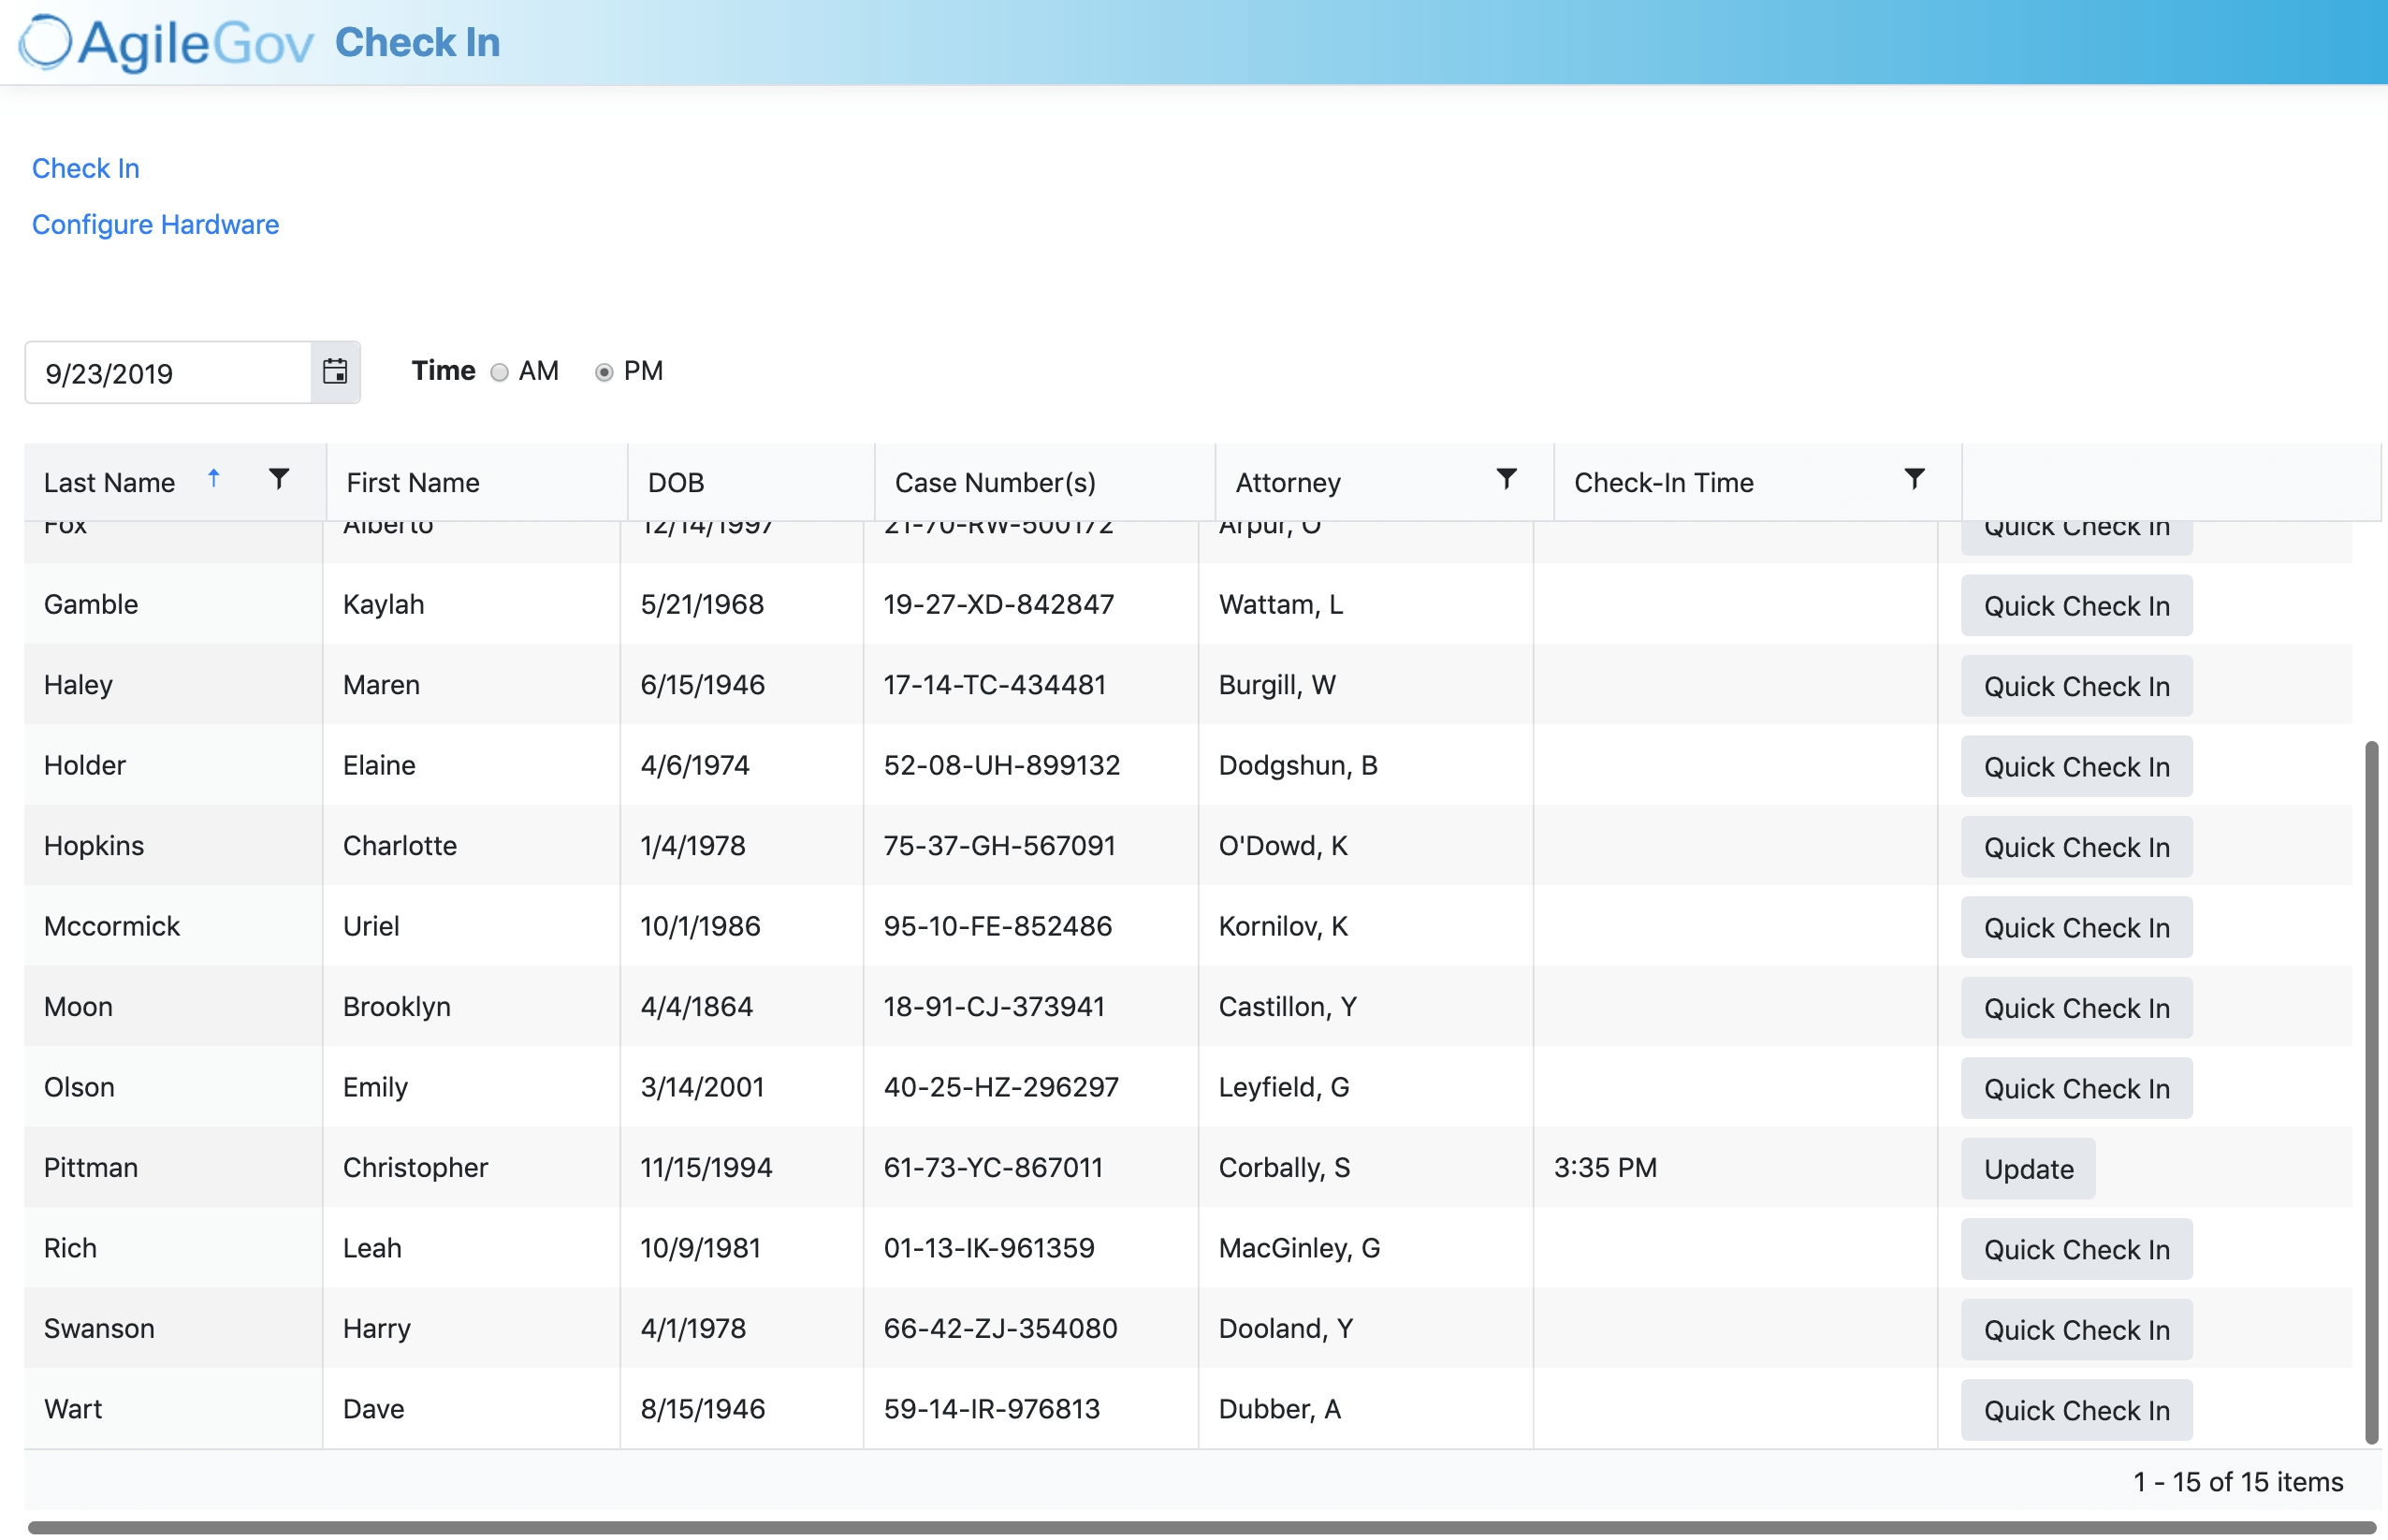Open the Attorney column filter
Image resolution: width=2388 pixels, height=1540 pixels.
tap(1506, 480)
